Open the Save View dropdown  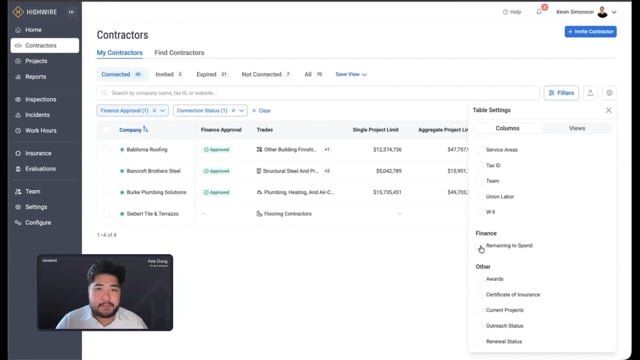(351, 74)
